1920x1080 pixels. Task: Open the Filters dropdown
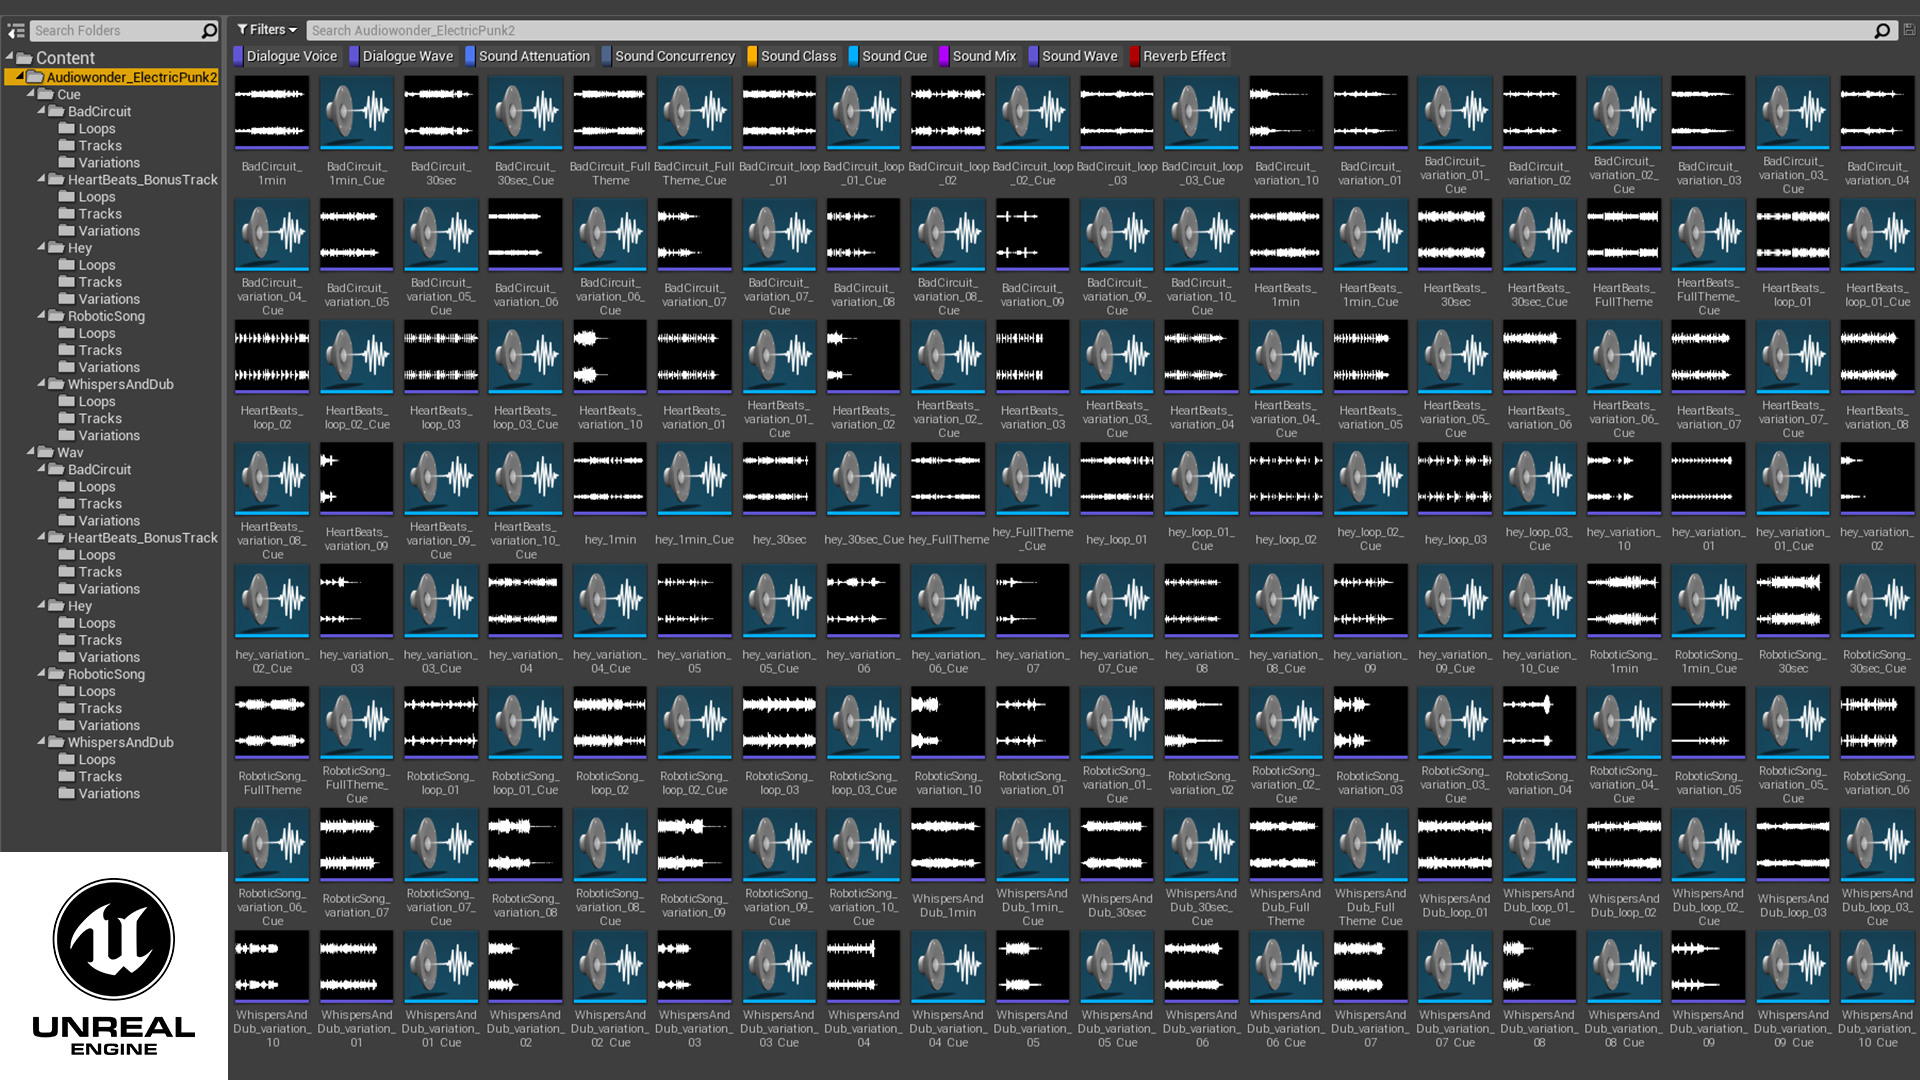(x=266, y=30)
